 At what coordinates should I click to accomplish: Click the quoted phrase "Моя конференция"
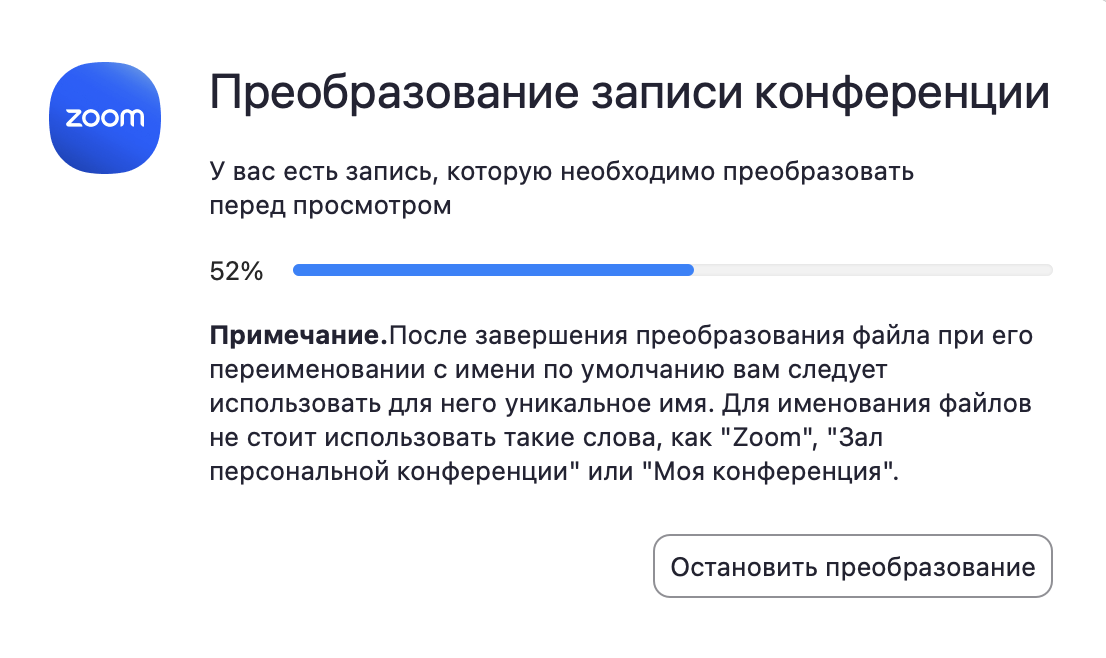771,472
